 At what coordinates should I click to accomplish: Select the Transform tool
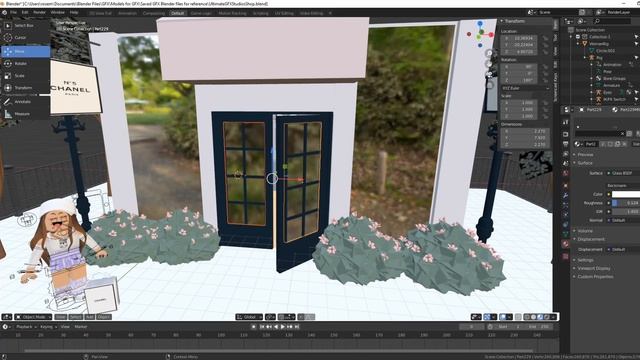(x=25, y=88)
